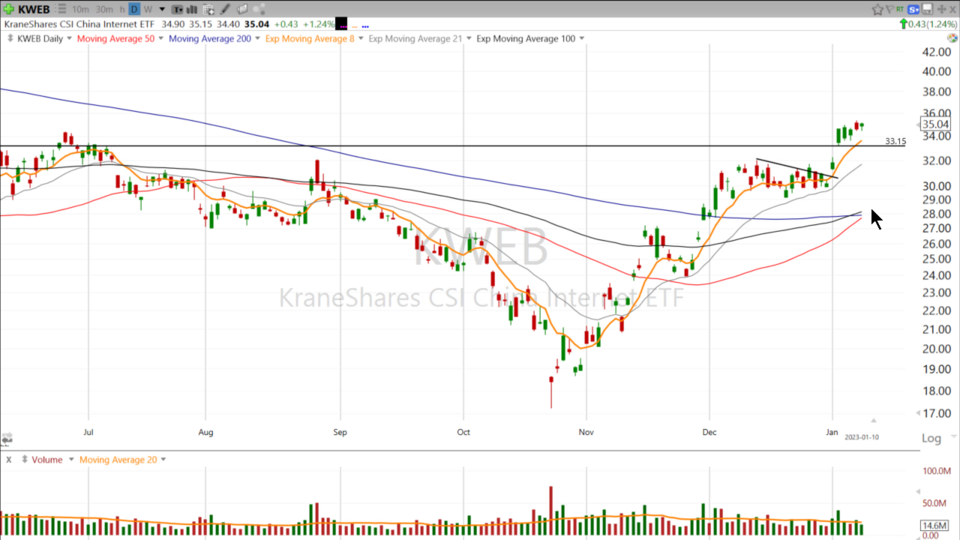Select the 30m timeframe

click(x=105, y=9)
